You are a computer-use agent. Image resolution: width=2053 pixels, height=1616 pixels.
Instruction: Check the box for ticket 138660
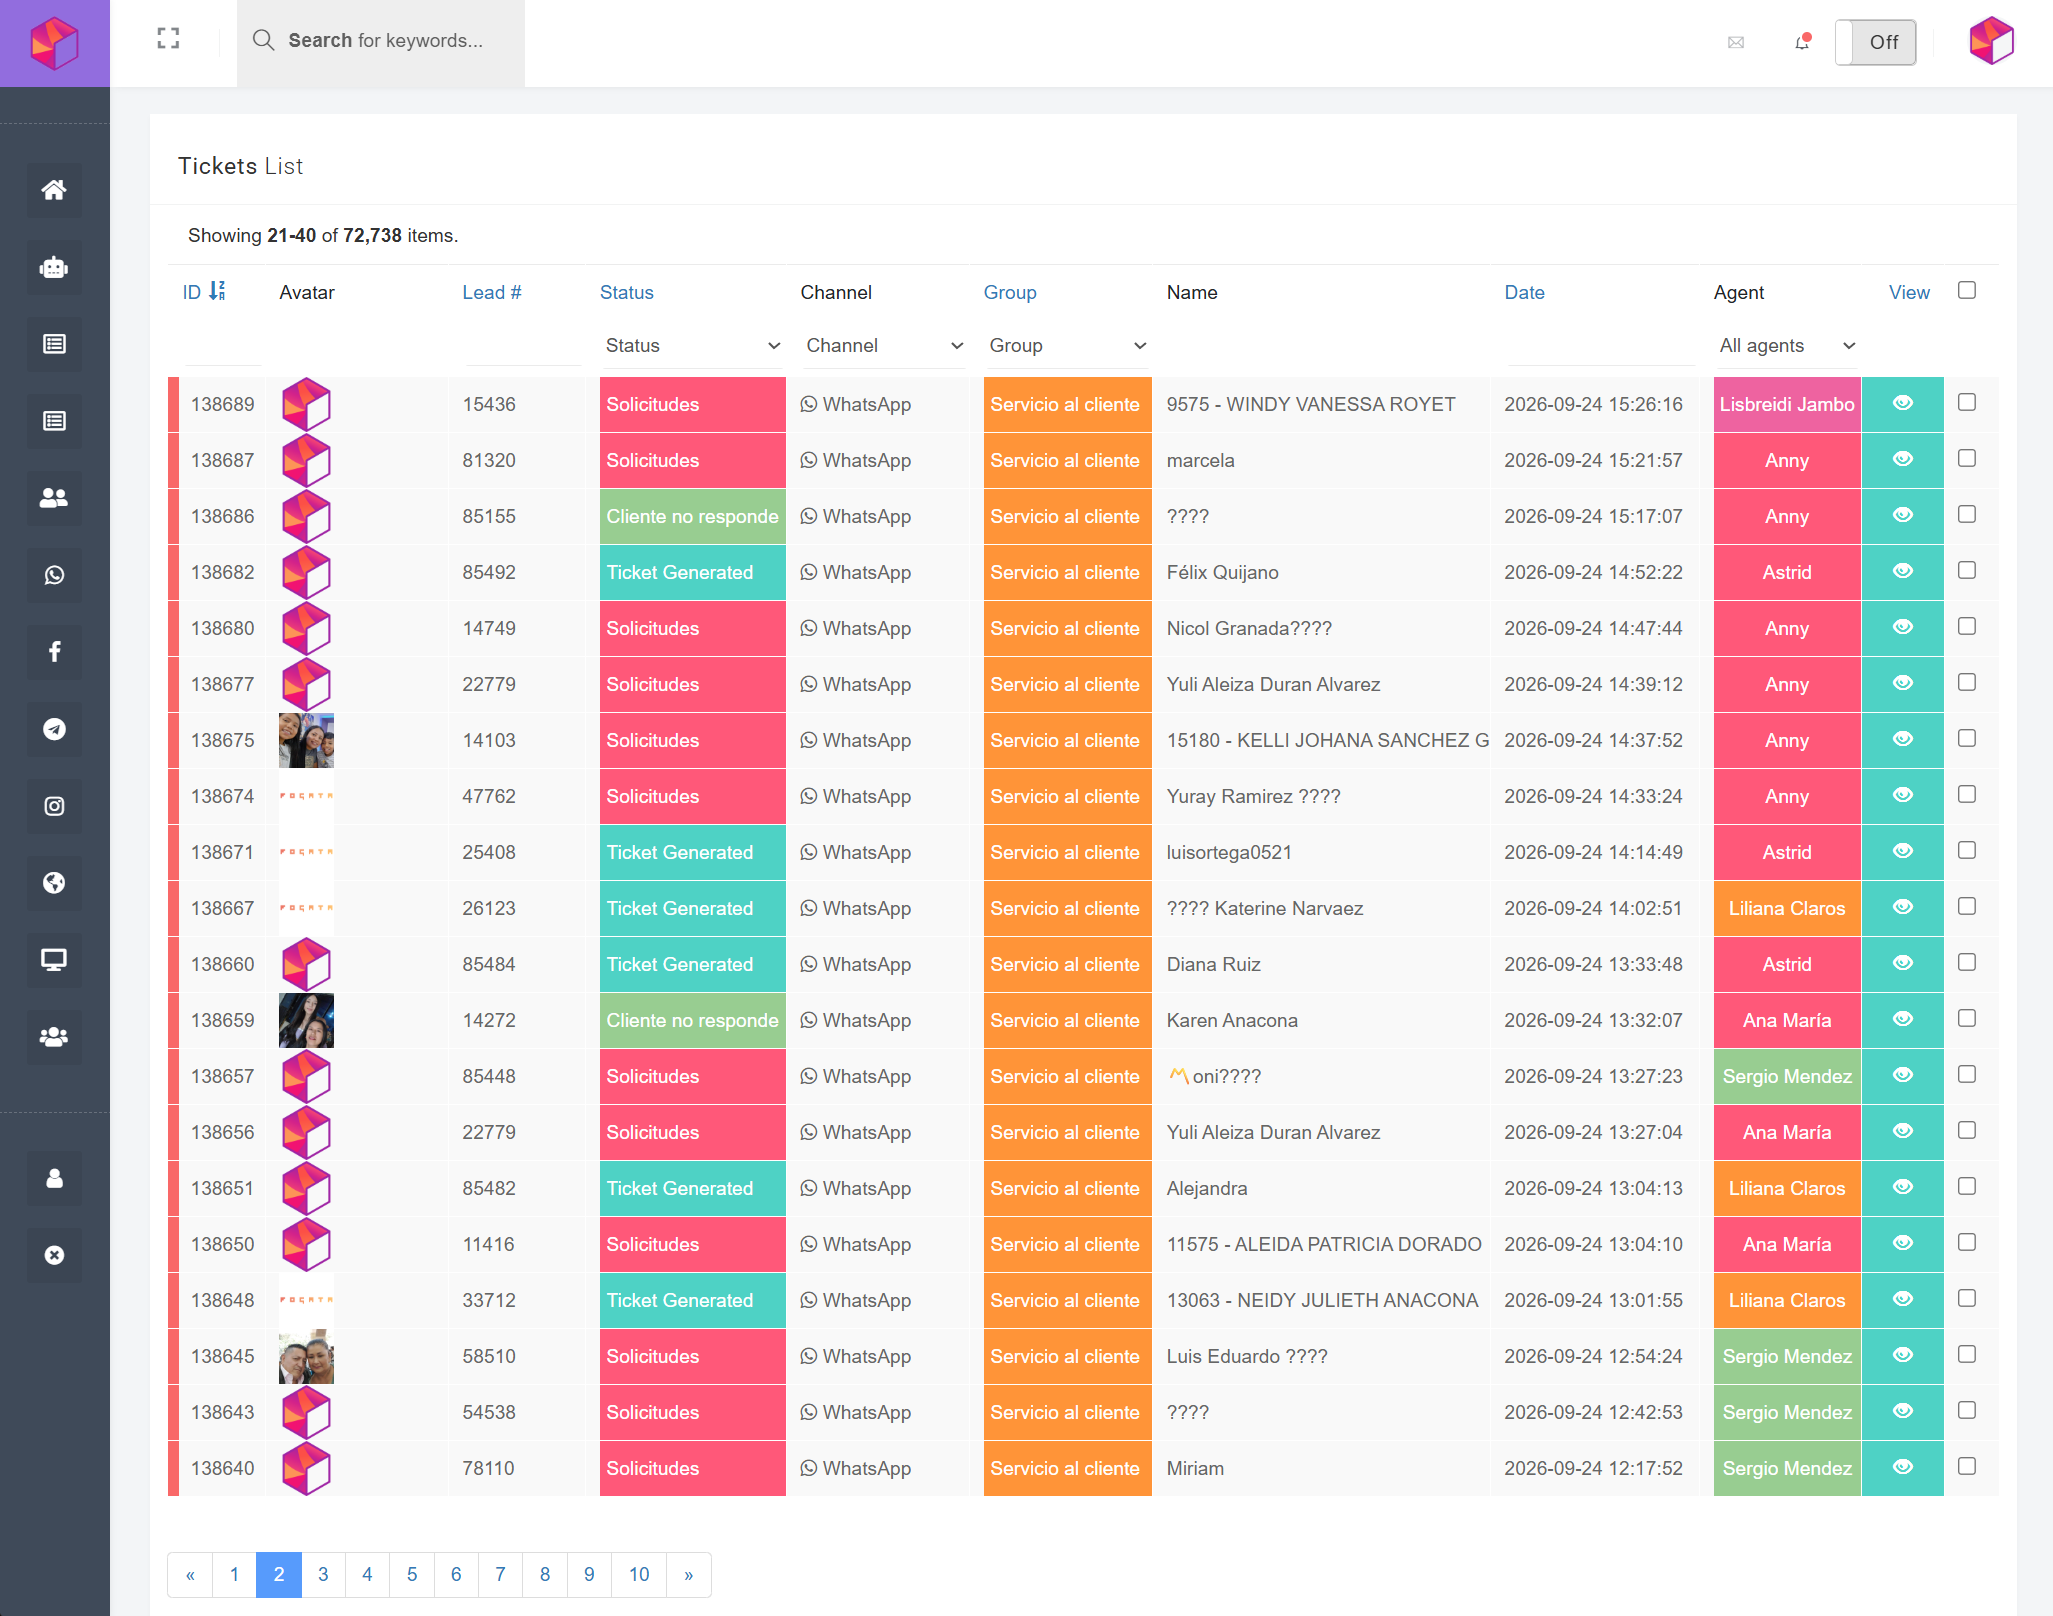point(1966,962)
